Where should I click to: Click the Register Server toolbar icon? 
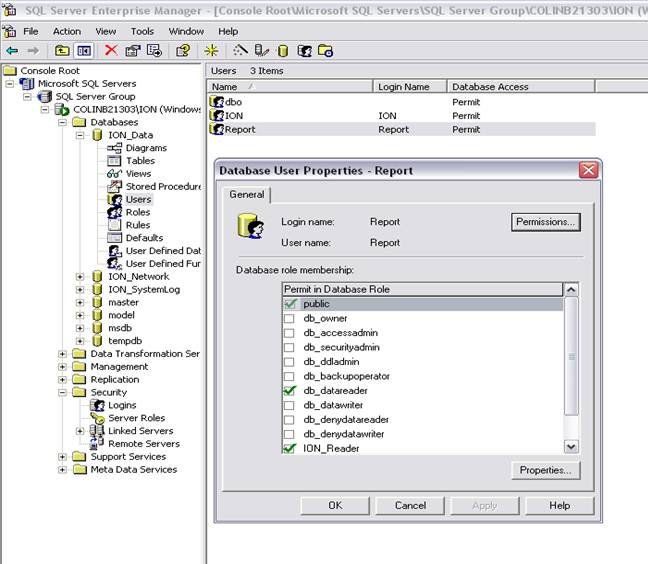point(261,51)
